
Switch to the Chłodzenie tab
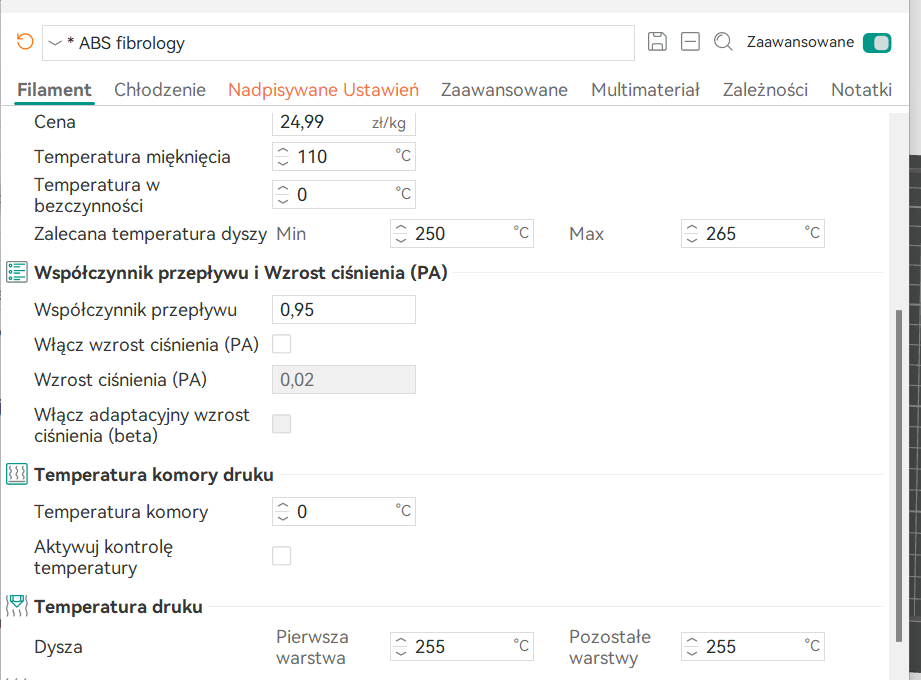[x=160, y=90]
